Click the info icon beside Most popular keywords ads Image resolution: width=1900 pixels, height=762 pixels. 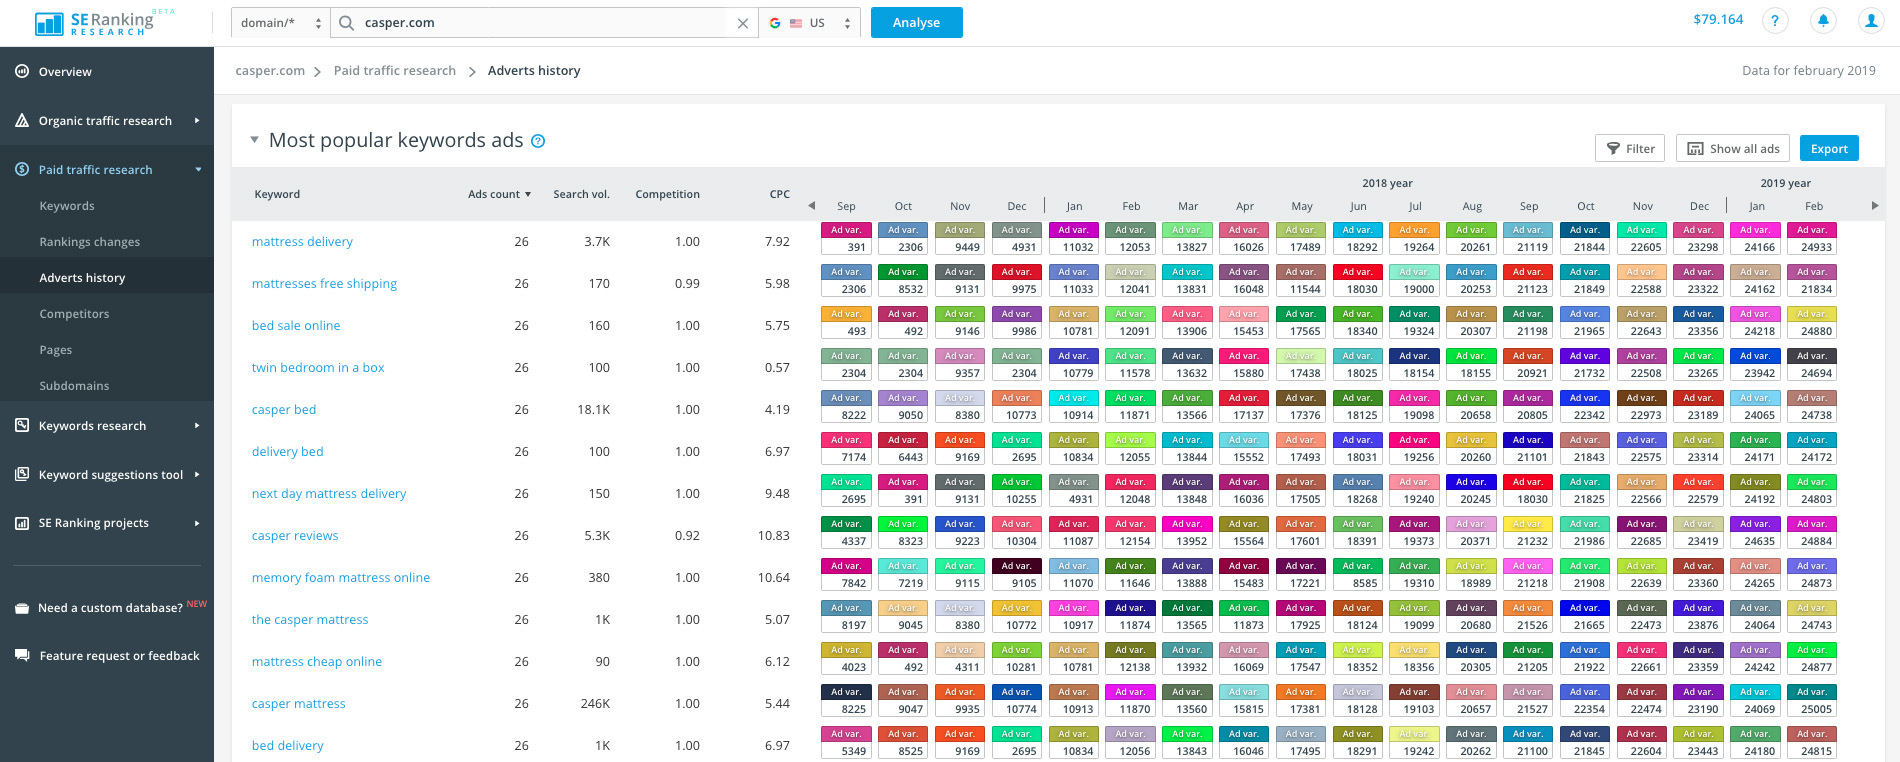(x=538, y=141)
